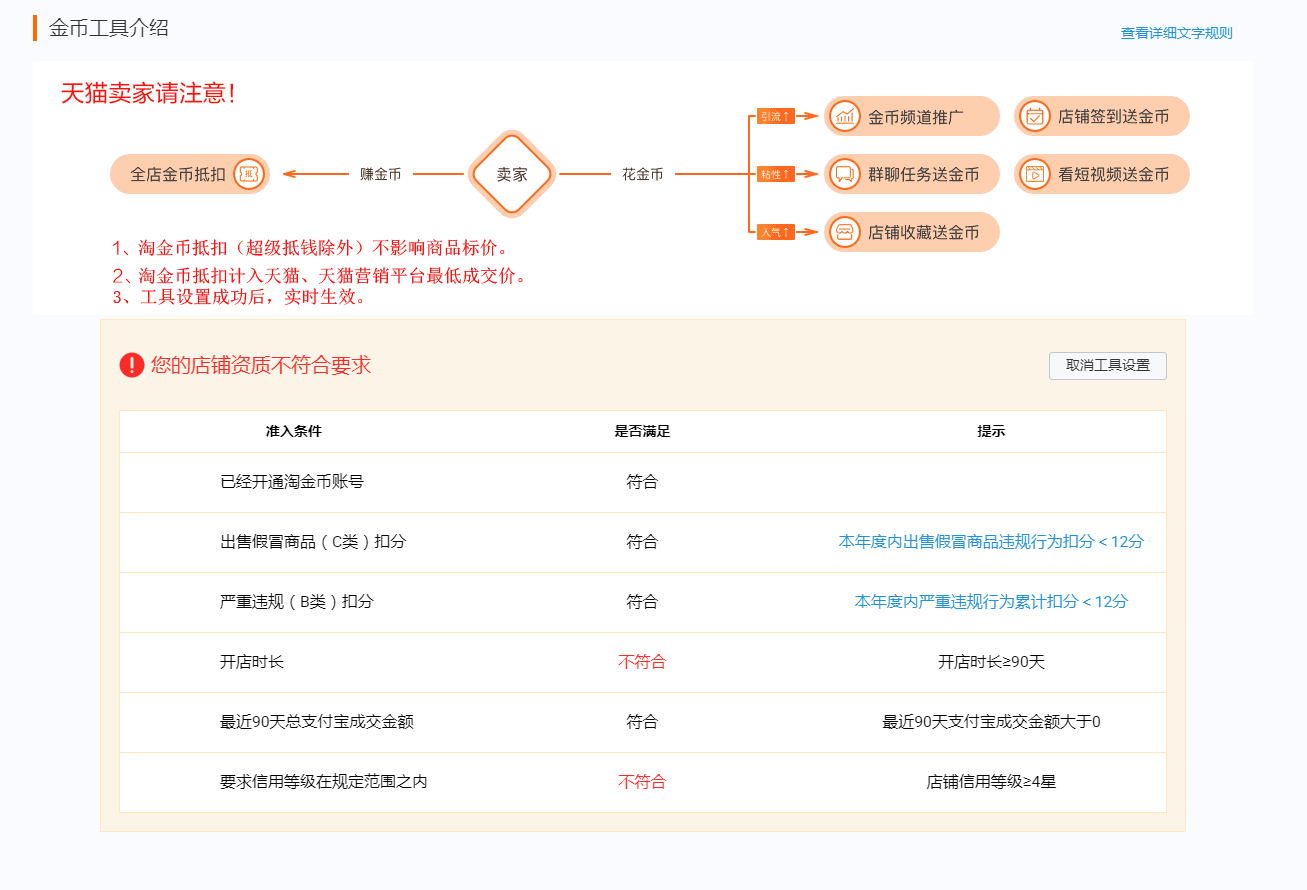Click the table cell 出售假冒商品（C类）扣分
Screen dimensions: 1307x890
point(313,542)
